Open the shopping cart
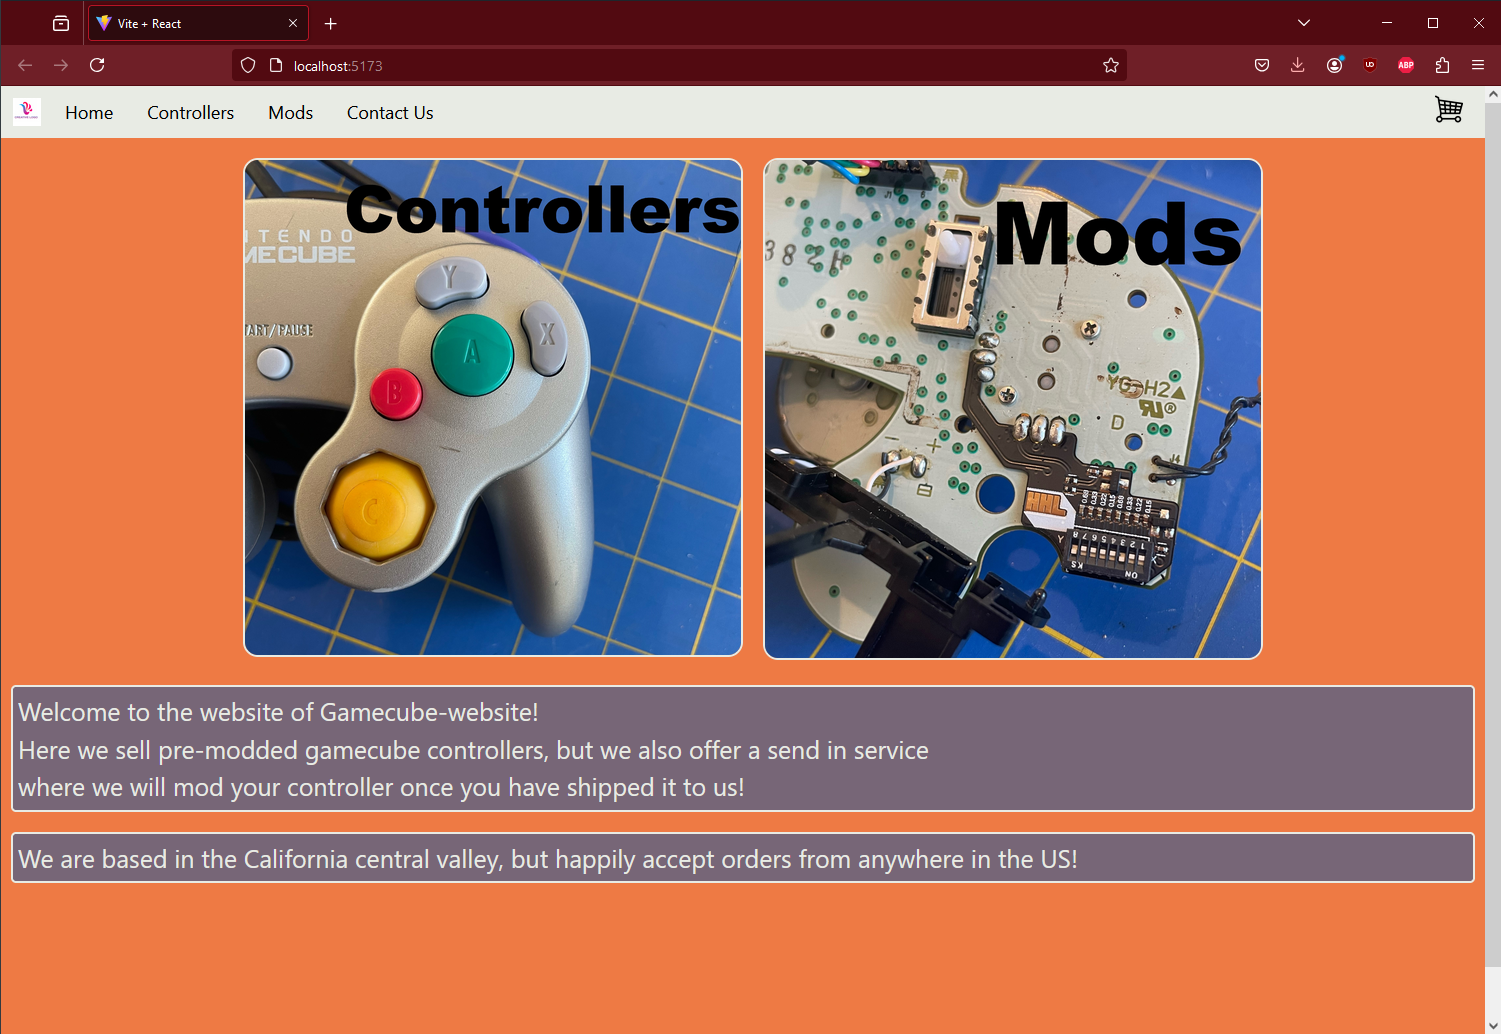This screenshot has height=1034, width=1501. click(x=1448, y=110)
